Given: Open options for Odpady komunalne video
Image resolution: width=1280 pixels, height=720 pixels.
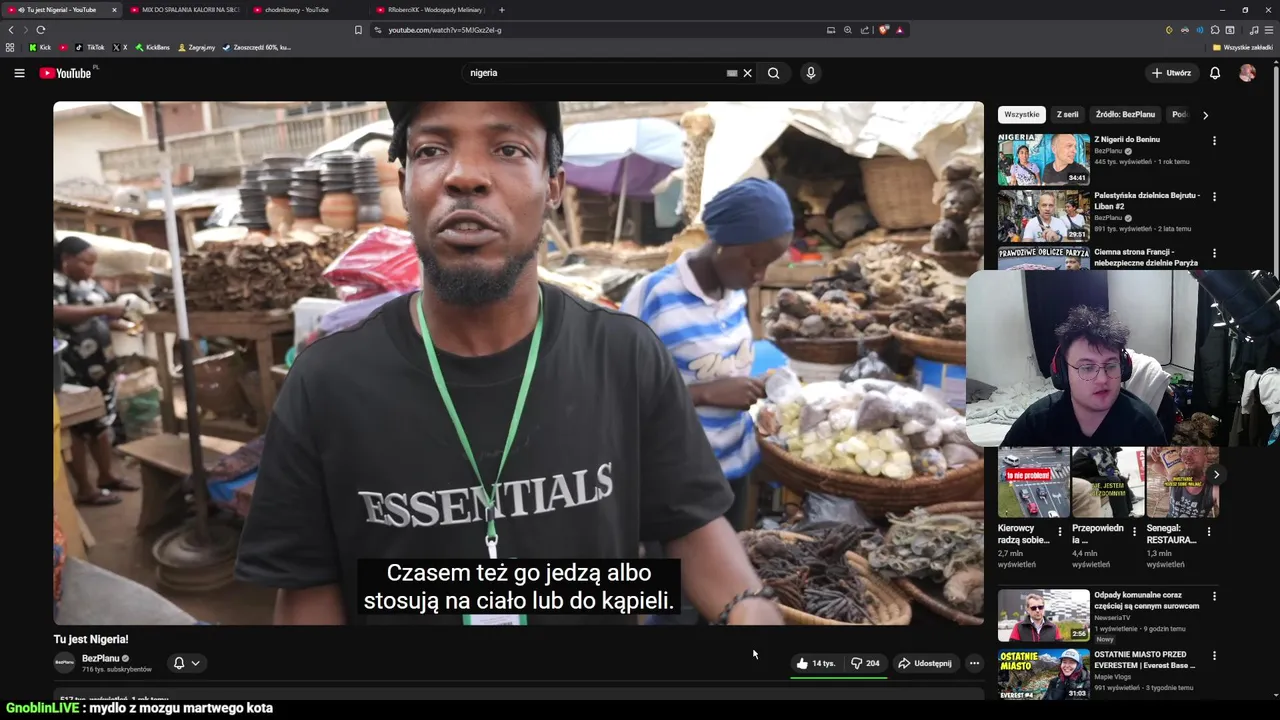Looking at the screenshot, I should [x=1214, y=596].
